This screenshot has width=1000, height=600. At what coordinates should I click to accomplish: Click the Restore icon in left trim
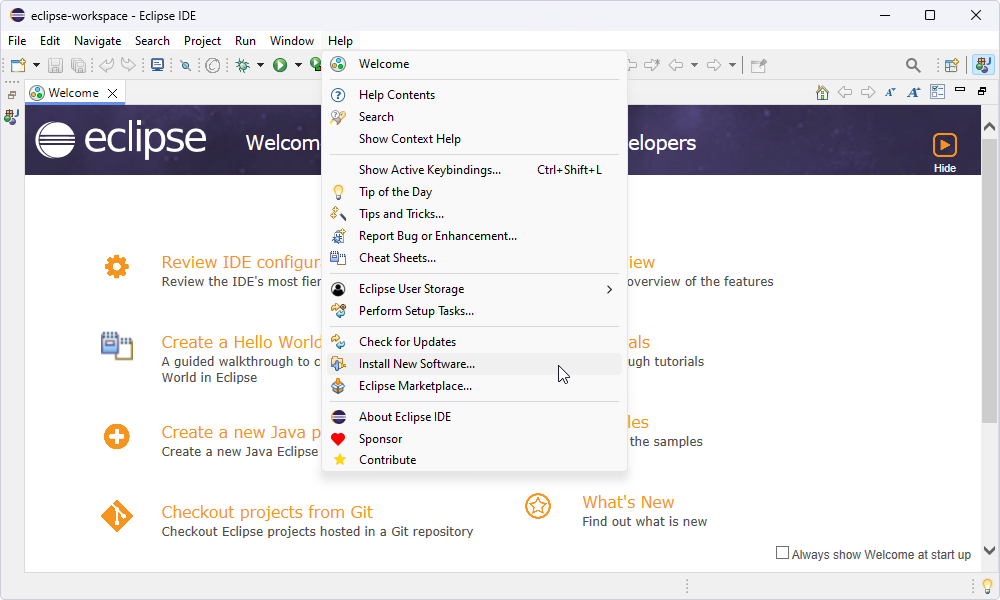point(11,95)
